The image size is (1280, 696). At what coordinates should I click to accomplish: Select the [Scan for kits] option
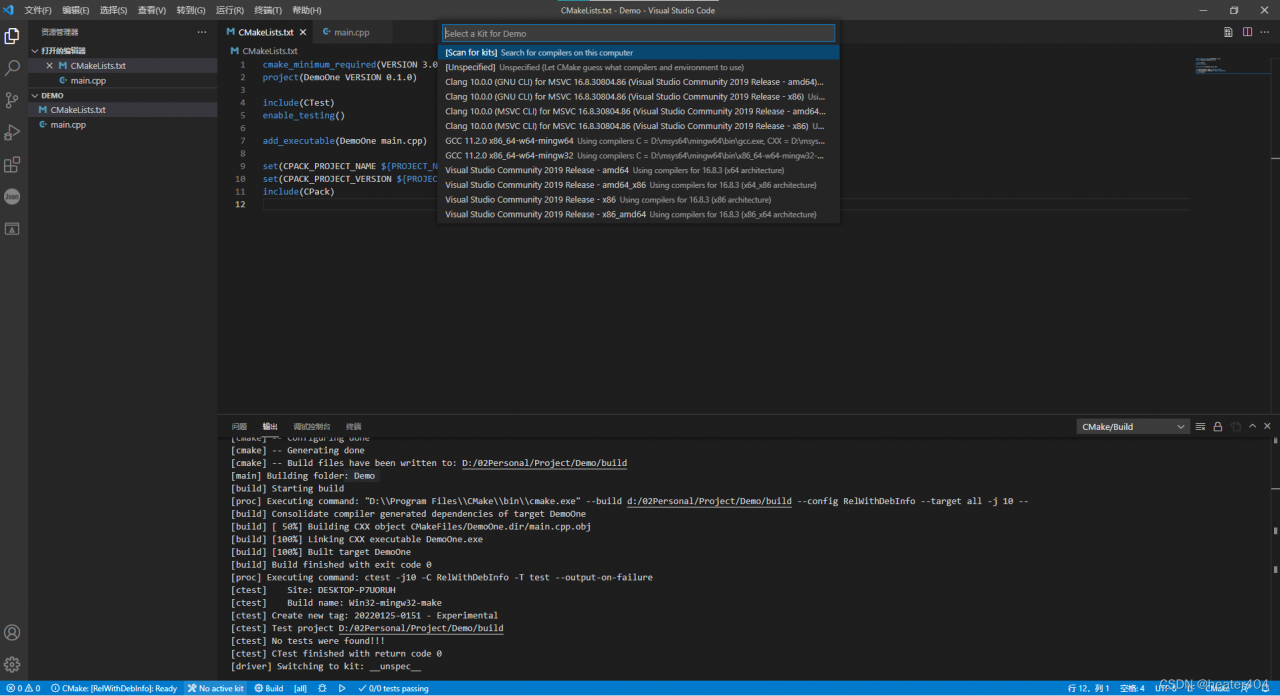[638, 52]
